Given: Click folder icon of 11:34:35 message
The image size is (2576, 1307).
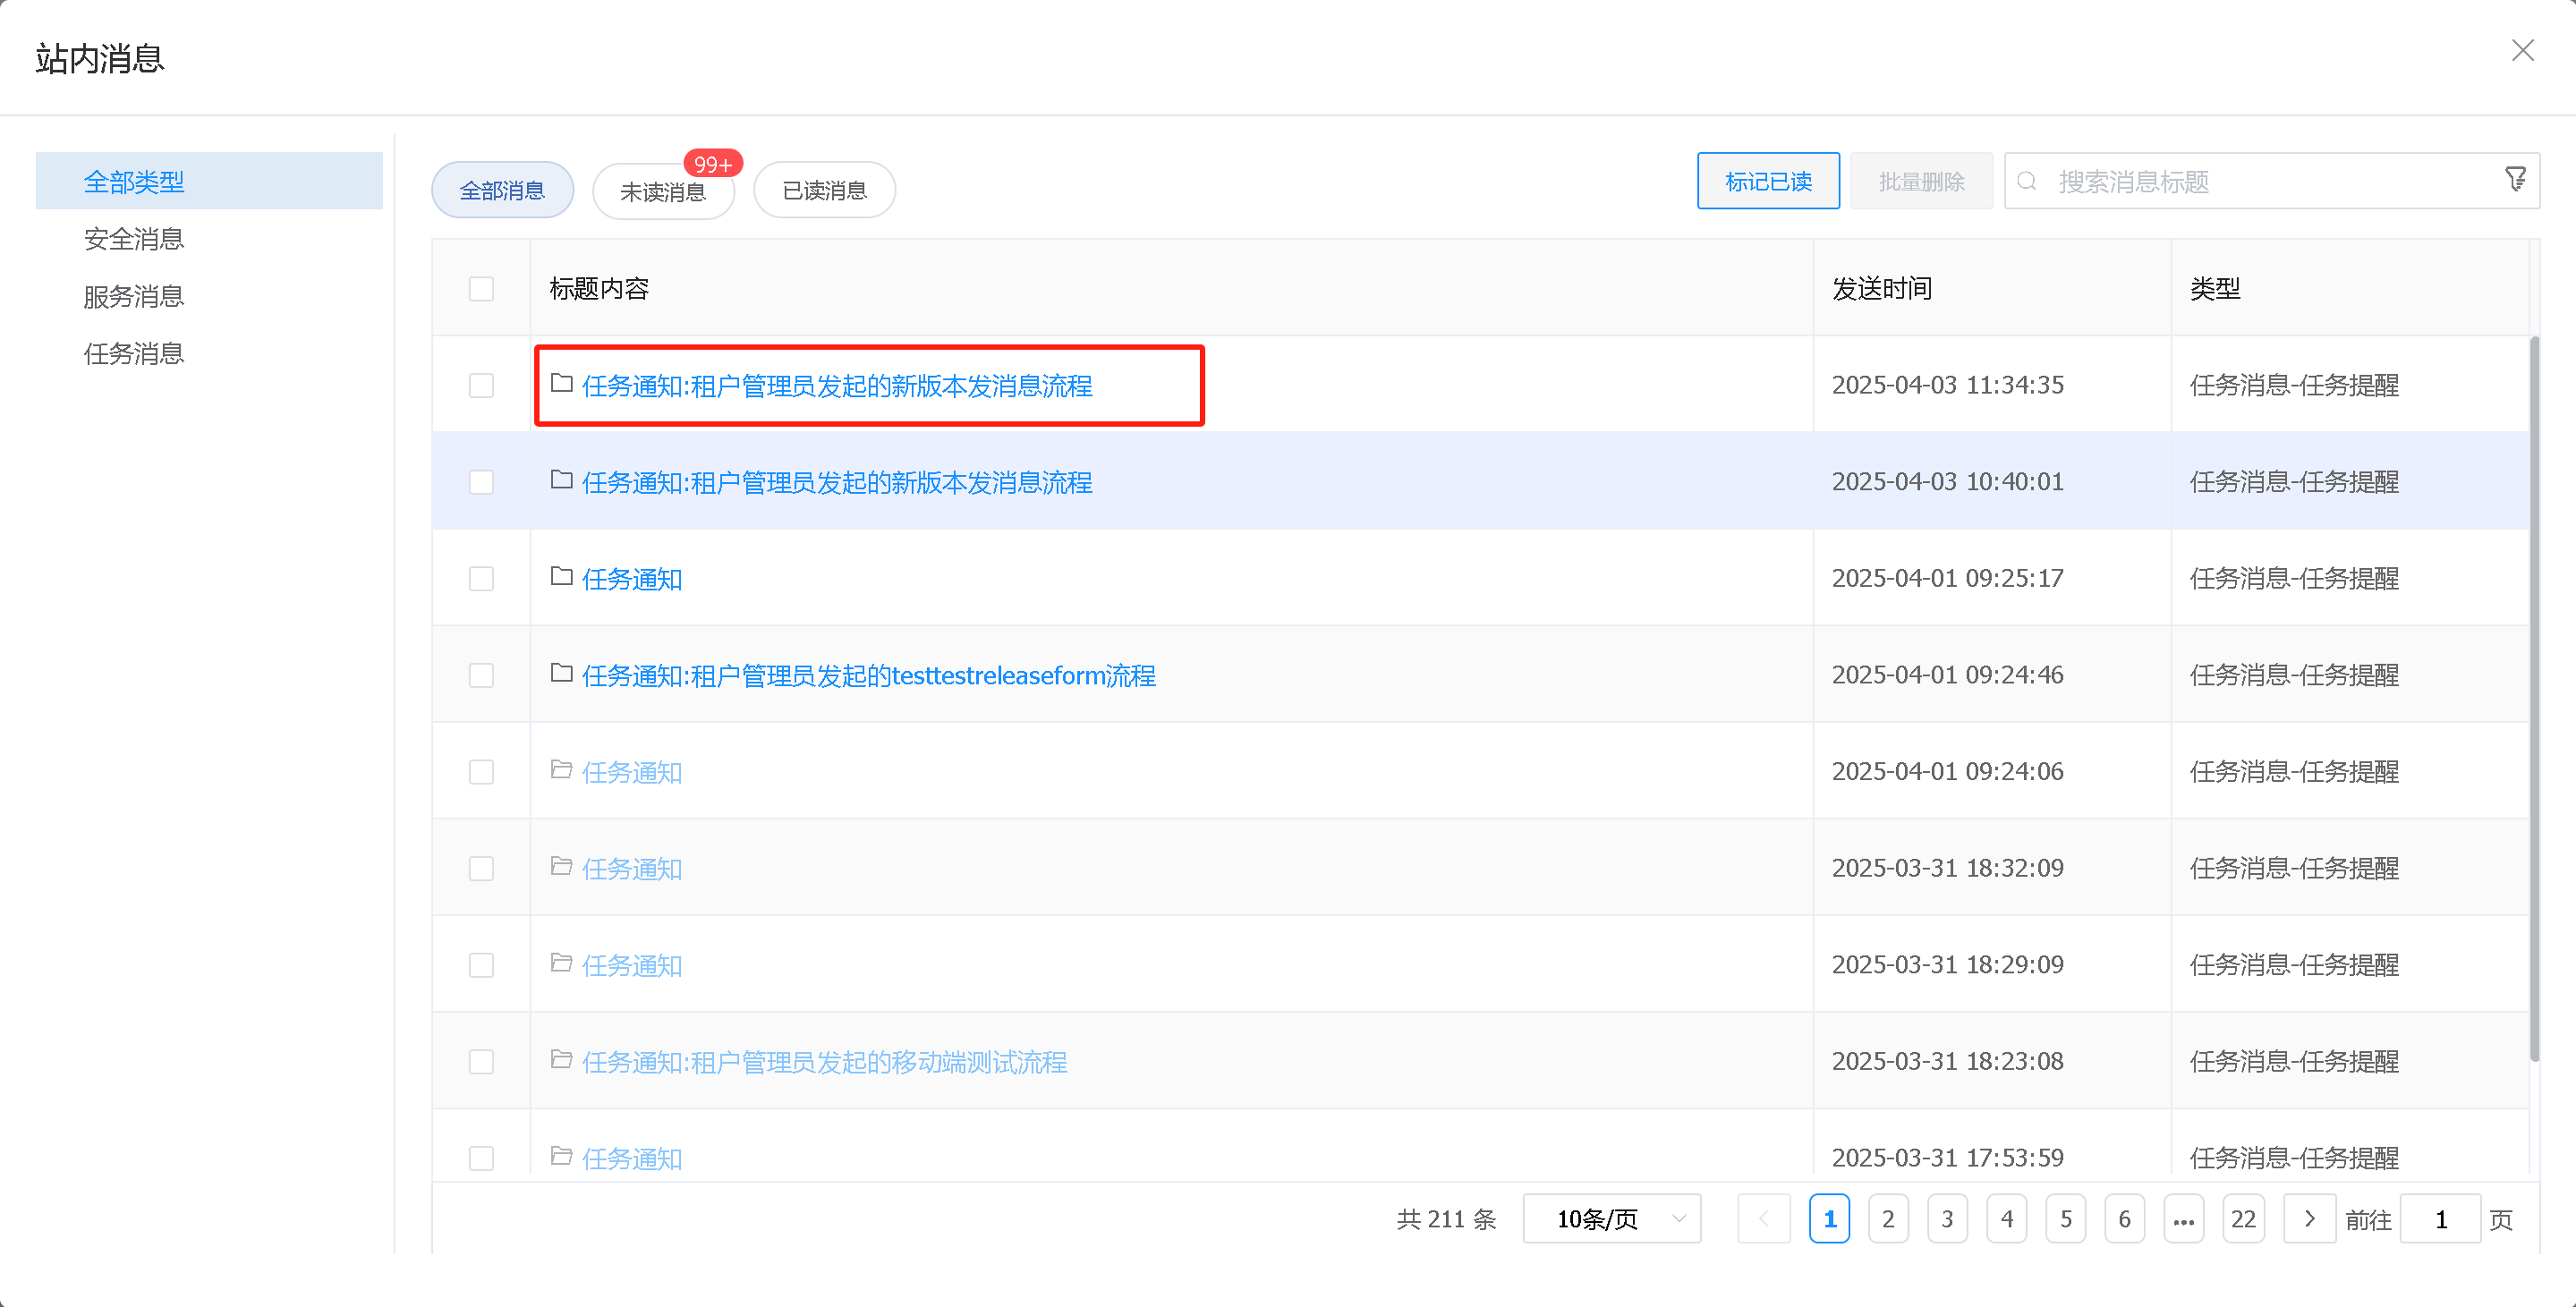Looking at the screenshot, I should pos(561,383).
